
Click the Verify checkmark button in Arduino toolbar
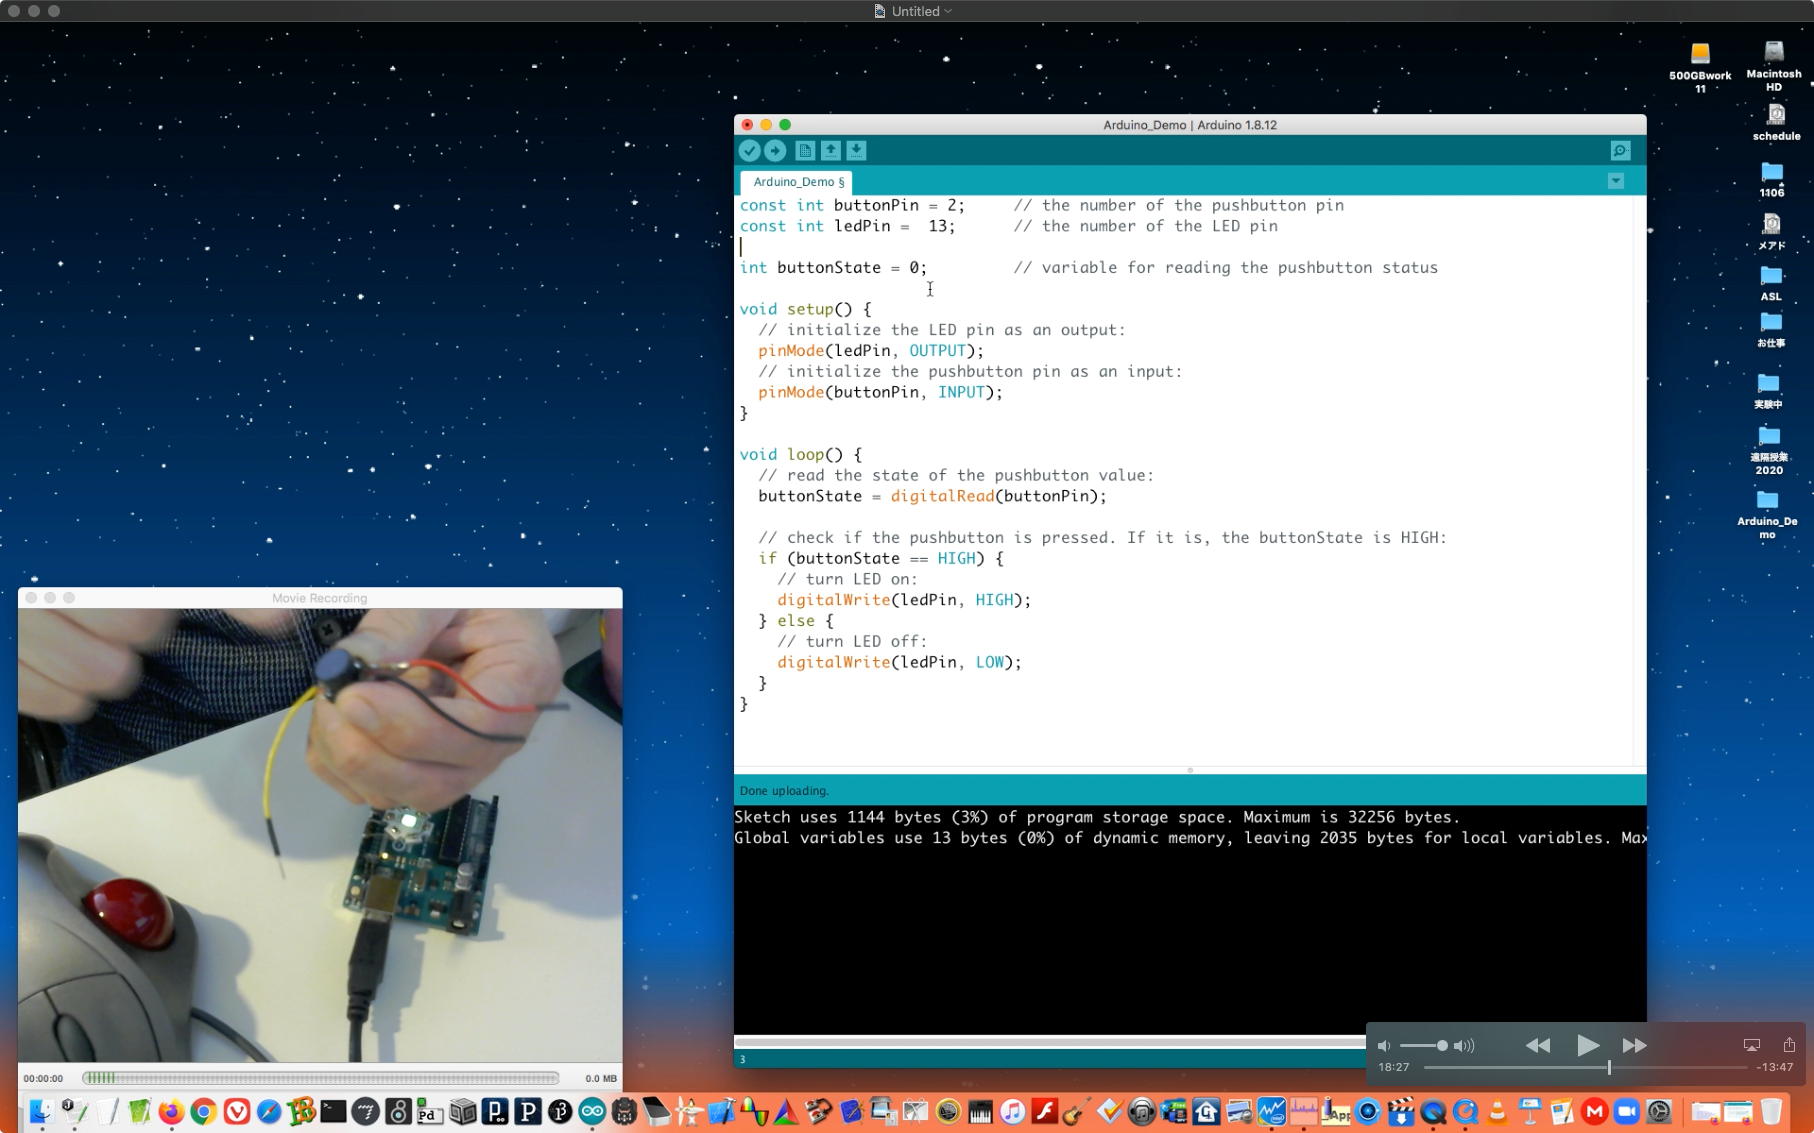(749, 151)
